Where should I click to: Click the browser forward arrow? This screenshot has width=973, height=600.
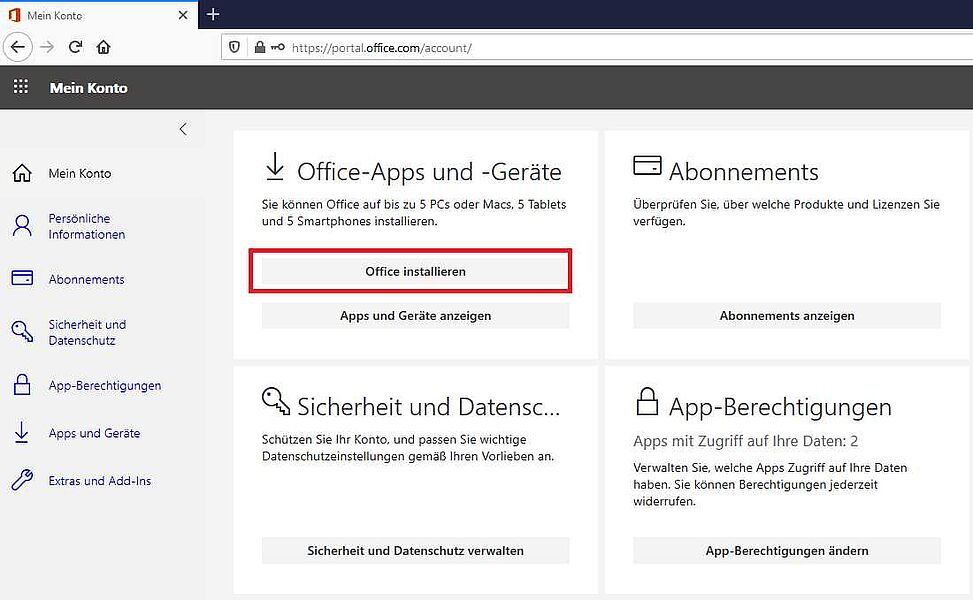click(x=47, y=47)
